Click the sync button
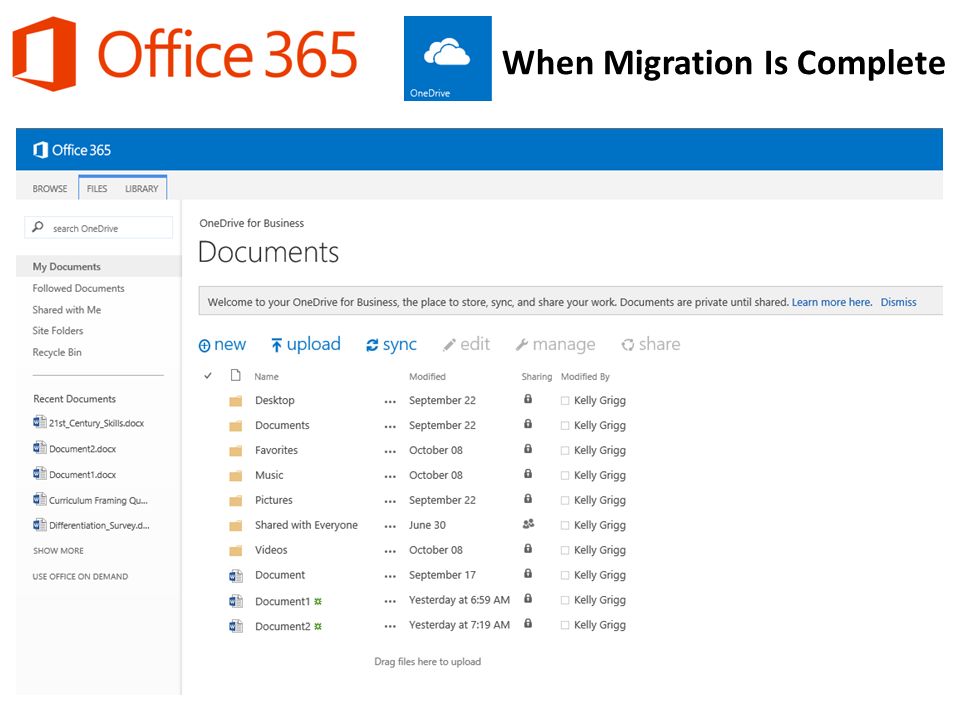 (x=391, y=345)
